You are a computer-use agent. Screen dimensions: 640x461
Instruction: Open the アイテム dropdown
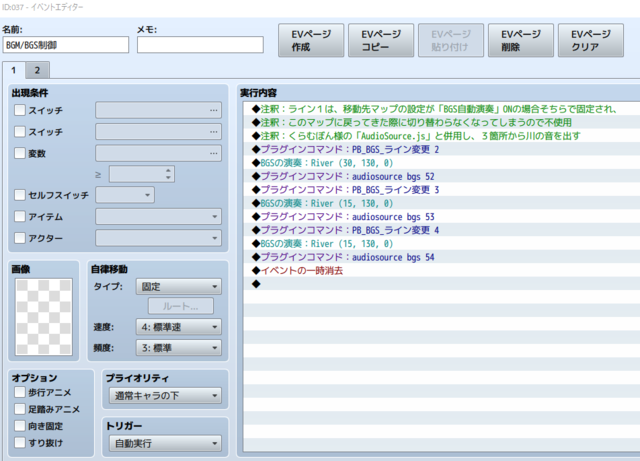click(x=158, y=216)
